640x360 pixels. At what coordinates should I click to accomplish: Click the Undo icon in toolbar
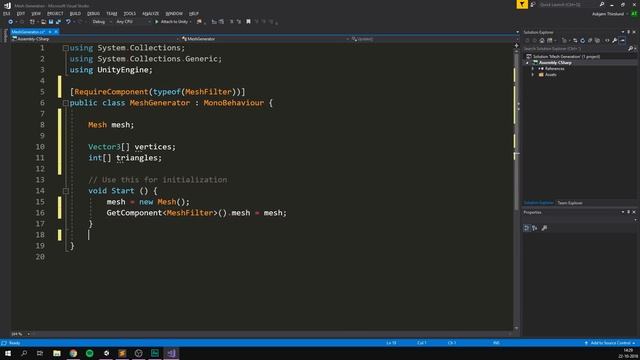click(68, 22)
